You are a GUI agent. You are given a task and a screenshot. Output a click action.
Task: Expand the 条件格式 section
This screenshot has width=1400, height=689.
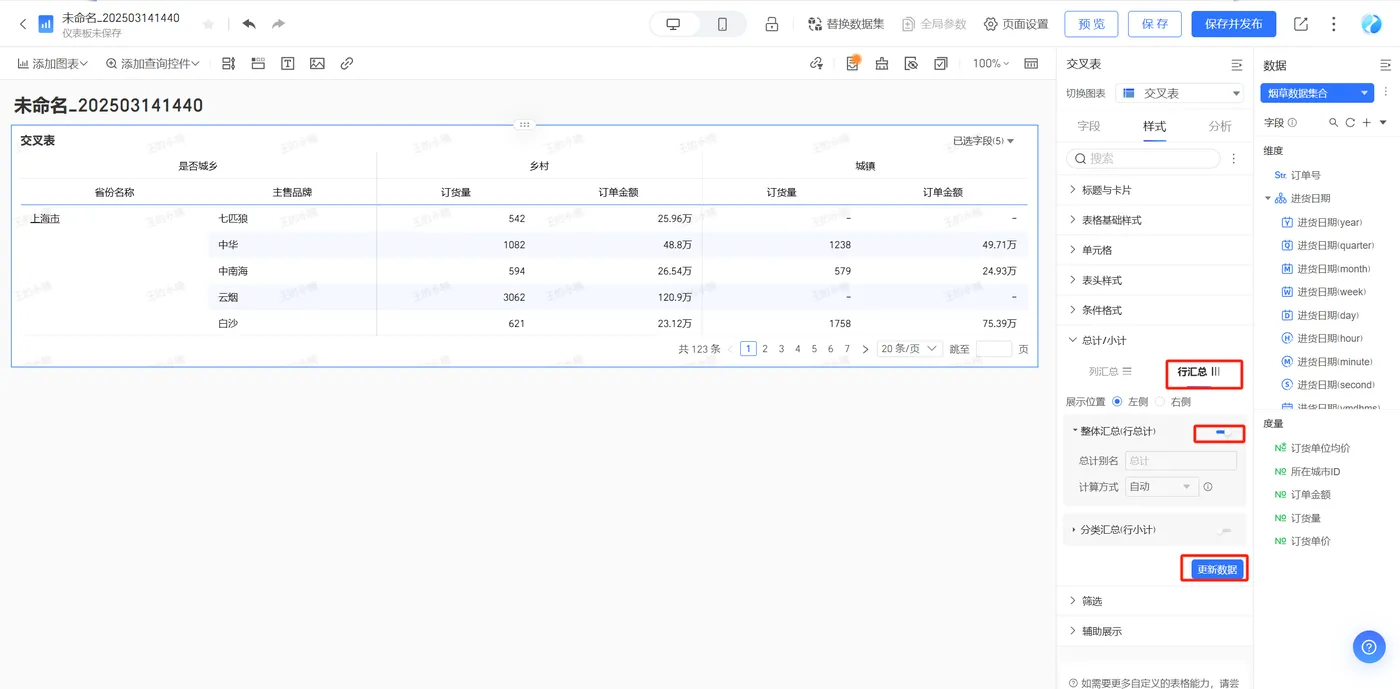(x=1154, y=310)
